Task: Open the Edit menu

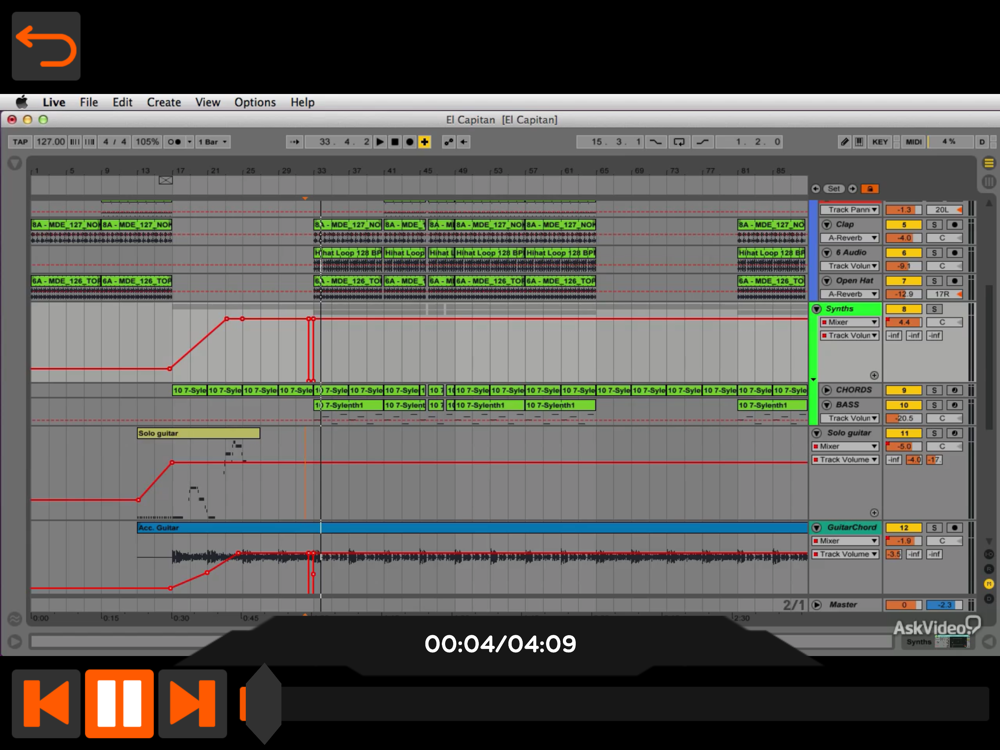Action: (x=122, y=102)
